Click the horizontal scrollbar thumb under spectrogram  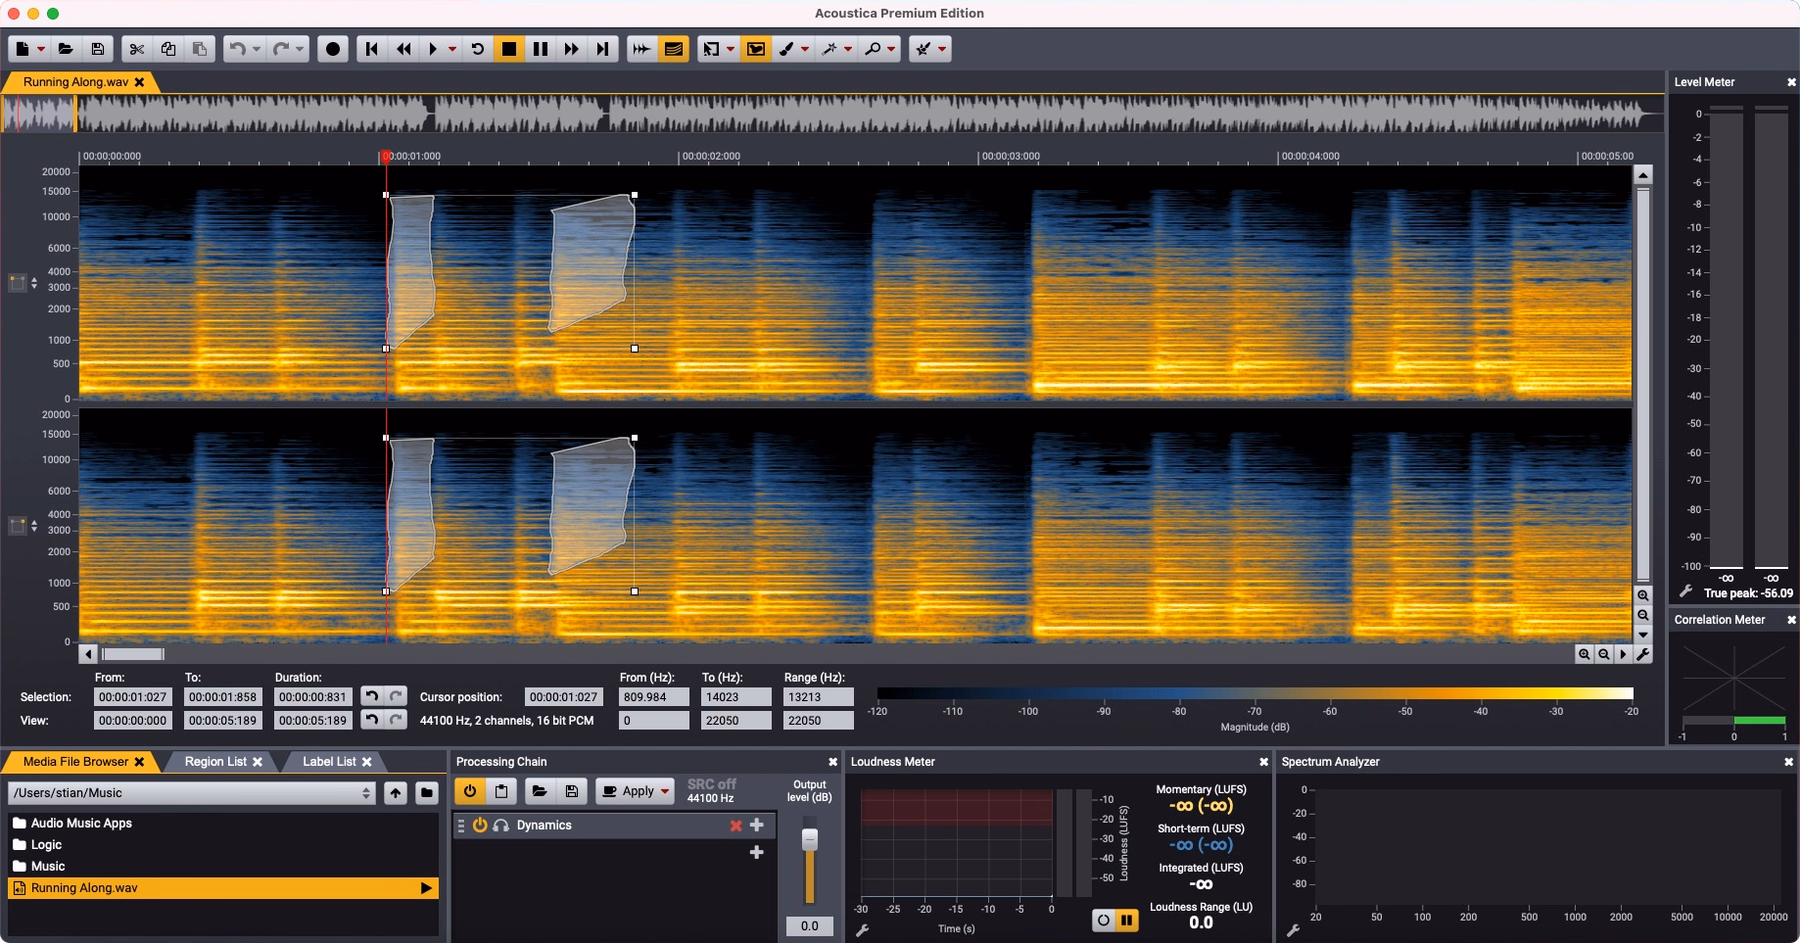tap(133, 654)
